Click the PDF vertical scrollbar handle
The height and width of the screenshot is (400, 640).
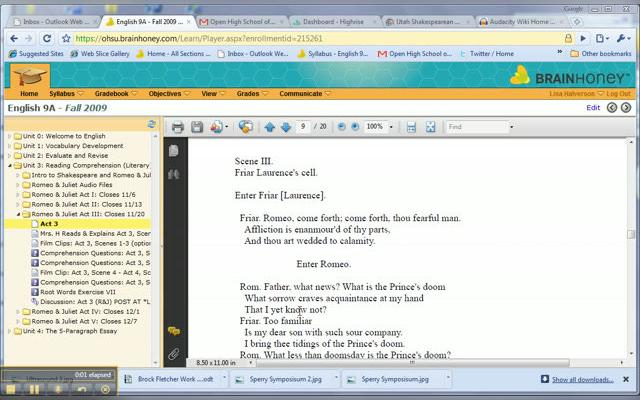click(x=631, y=233)
